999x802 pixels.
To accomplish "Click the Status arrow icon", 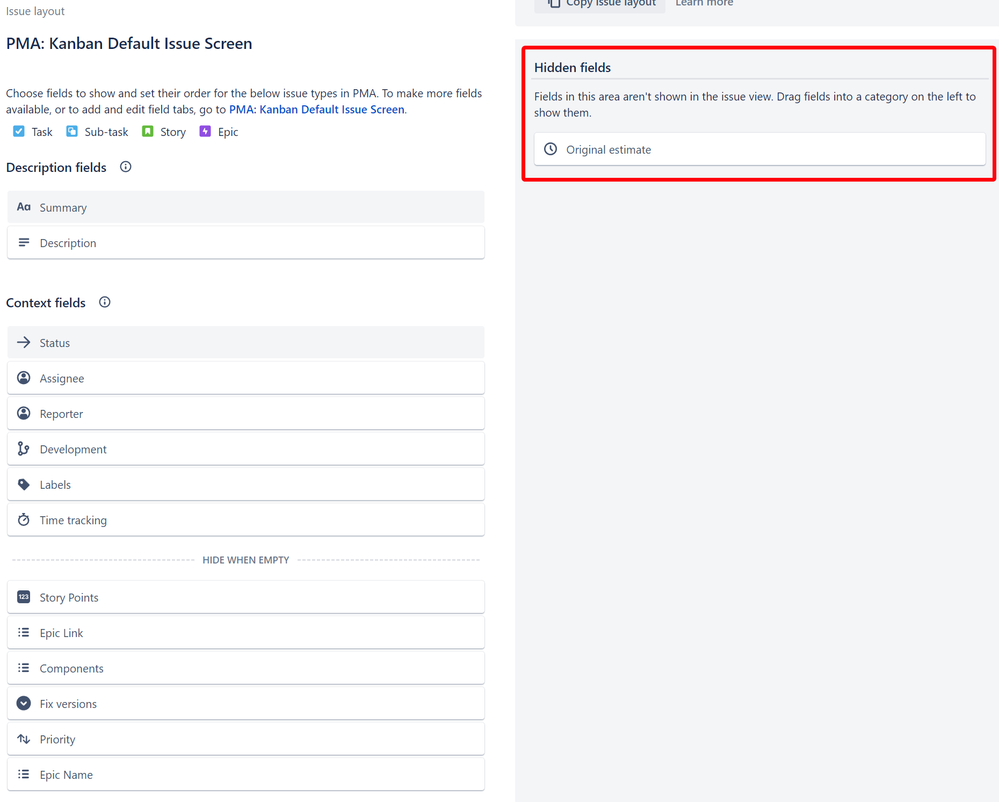I will coord(24,342).
